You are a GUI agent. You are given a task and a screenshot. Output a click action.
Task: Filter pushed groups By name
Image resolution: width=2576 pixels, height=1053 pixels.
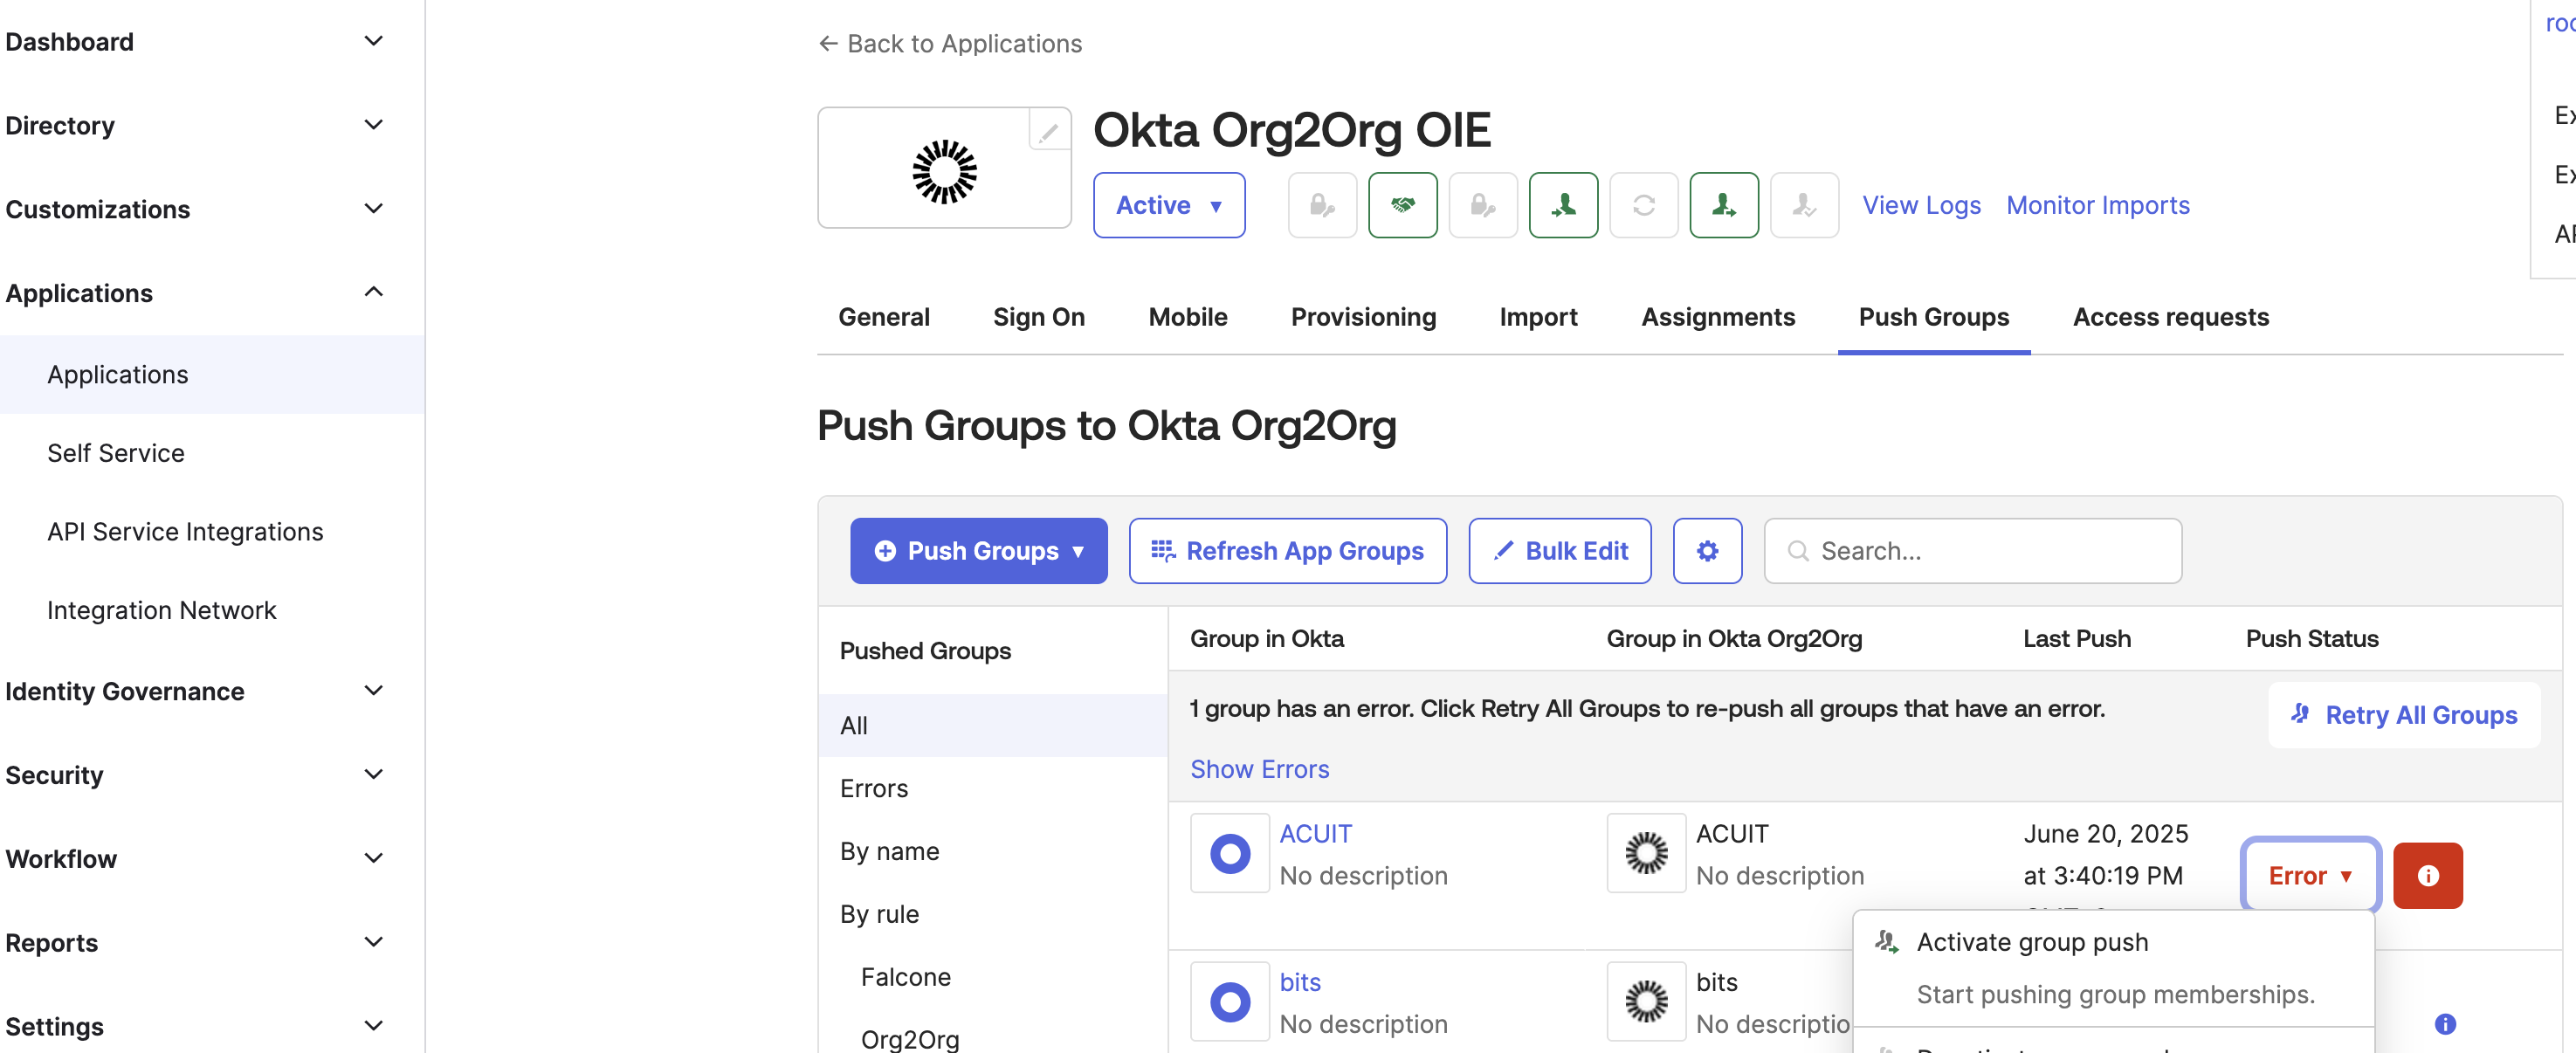pyautogui.click(x=993, y=851)
